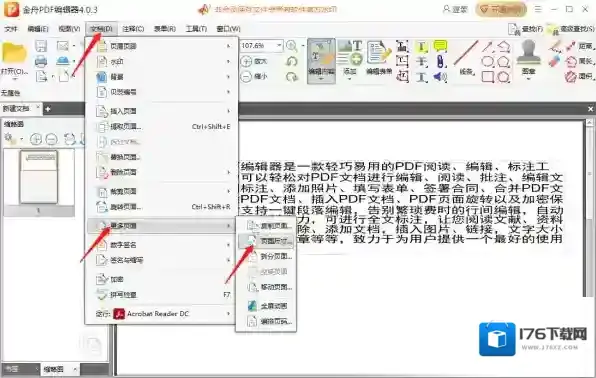Select the 距离 distance measuring tool
Image resolution: width=596 pixels, height=378 pixels.
pyautogui.click(x=579, y=46)
